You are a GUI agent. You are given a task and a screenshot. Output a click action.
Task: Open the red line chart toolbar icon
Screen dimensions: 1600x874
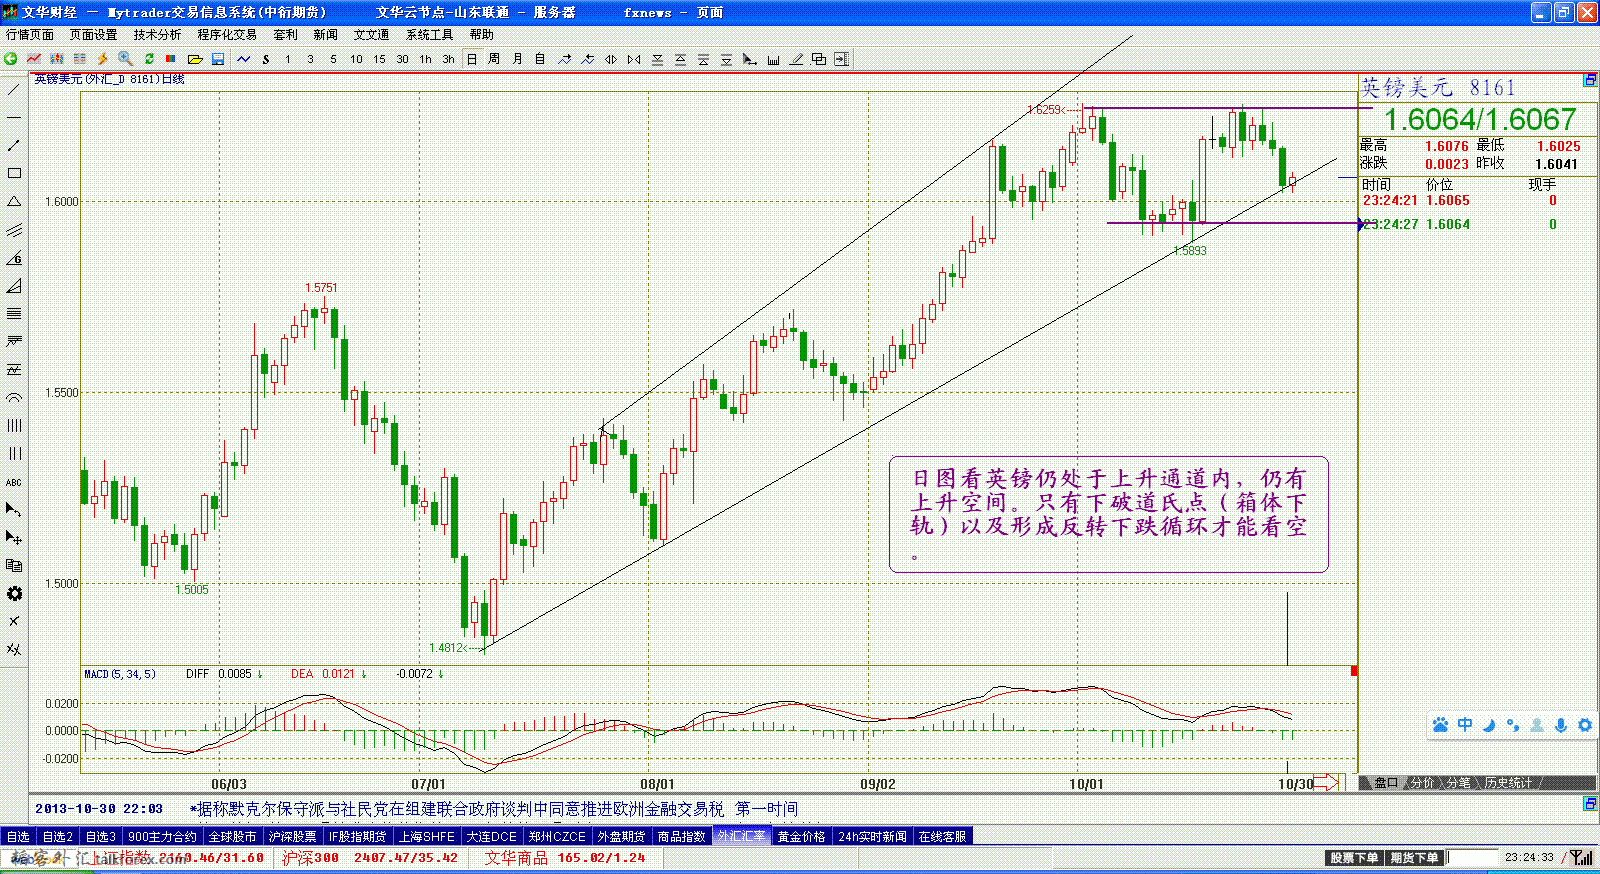[x=34, y=59]
